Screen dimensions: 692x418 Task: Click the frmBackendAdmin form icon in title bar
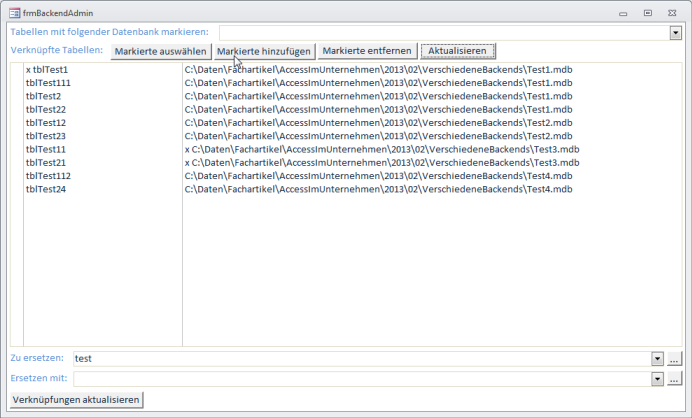[11, 13]
